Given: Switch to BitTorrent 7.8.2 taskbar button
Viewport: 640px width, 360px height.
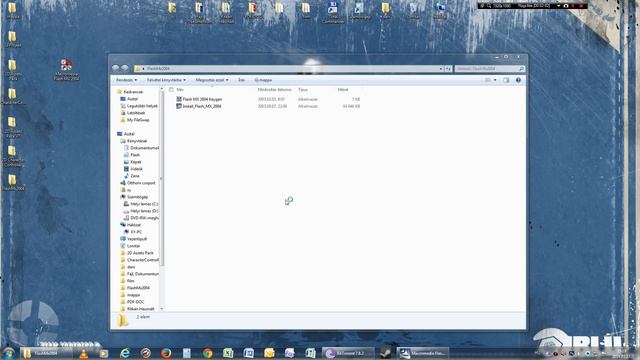Looking at the screenshot, I should pyautogui.click(x=348, y=353).
